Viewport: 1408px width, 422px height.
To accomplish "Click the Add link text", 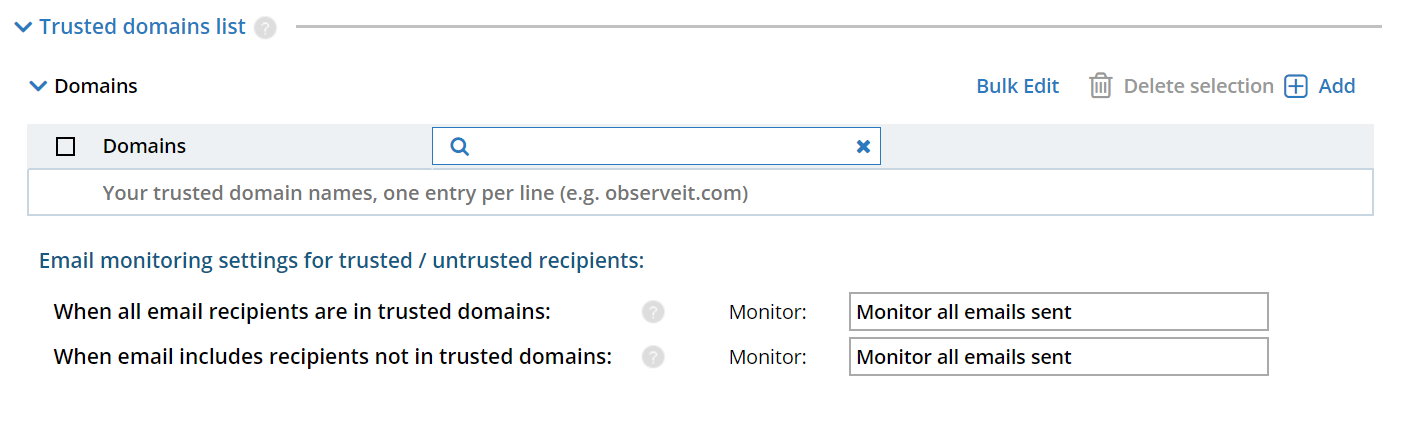I will pos(1337,86).
